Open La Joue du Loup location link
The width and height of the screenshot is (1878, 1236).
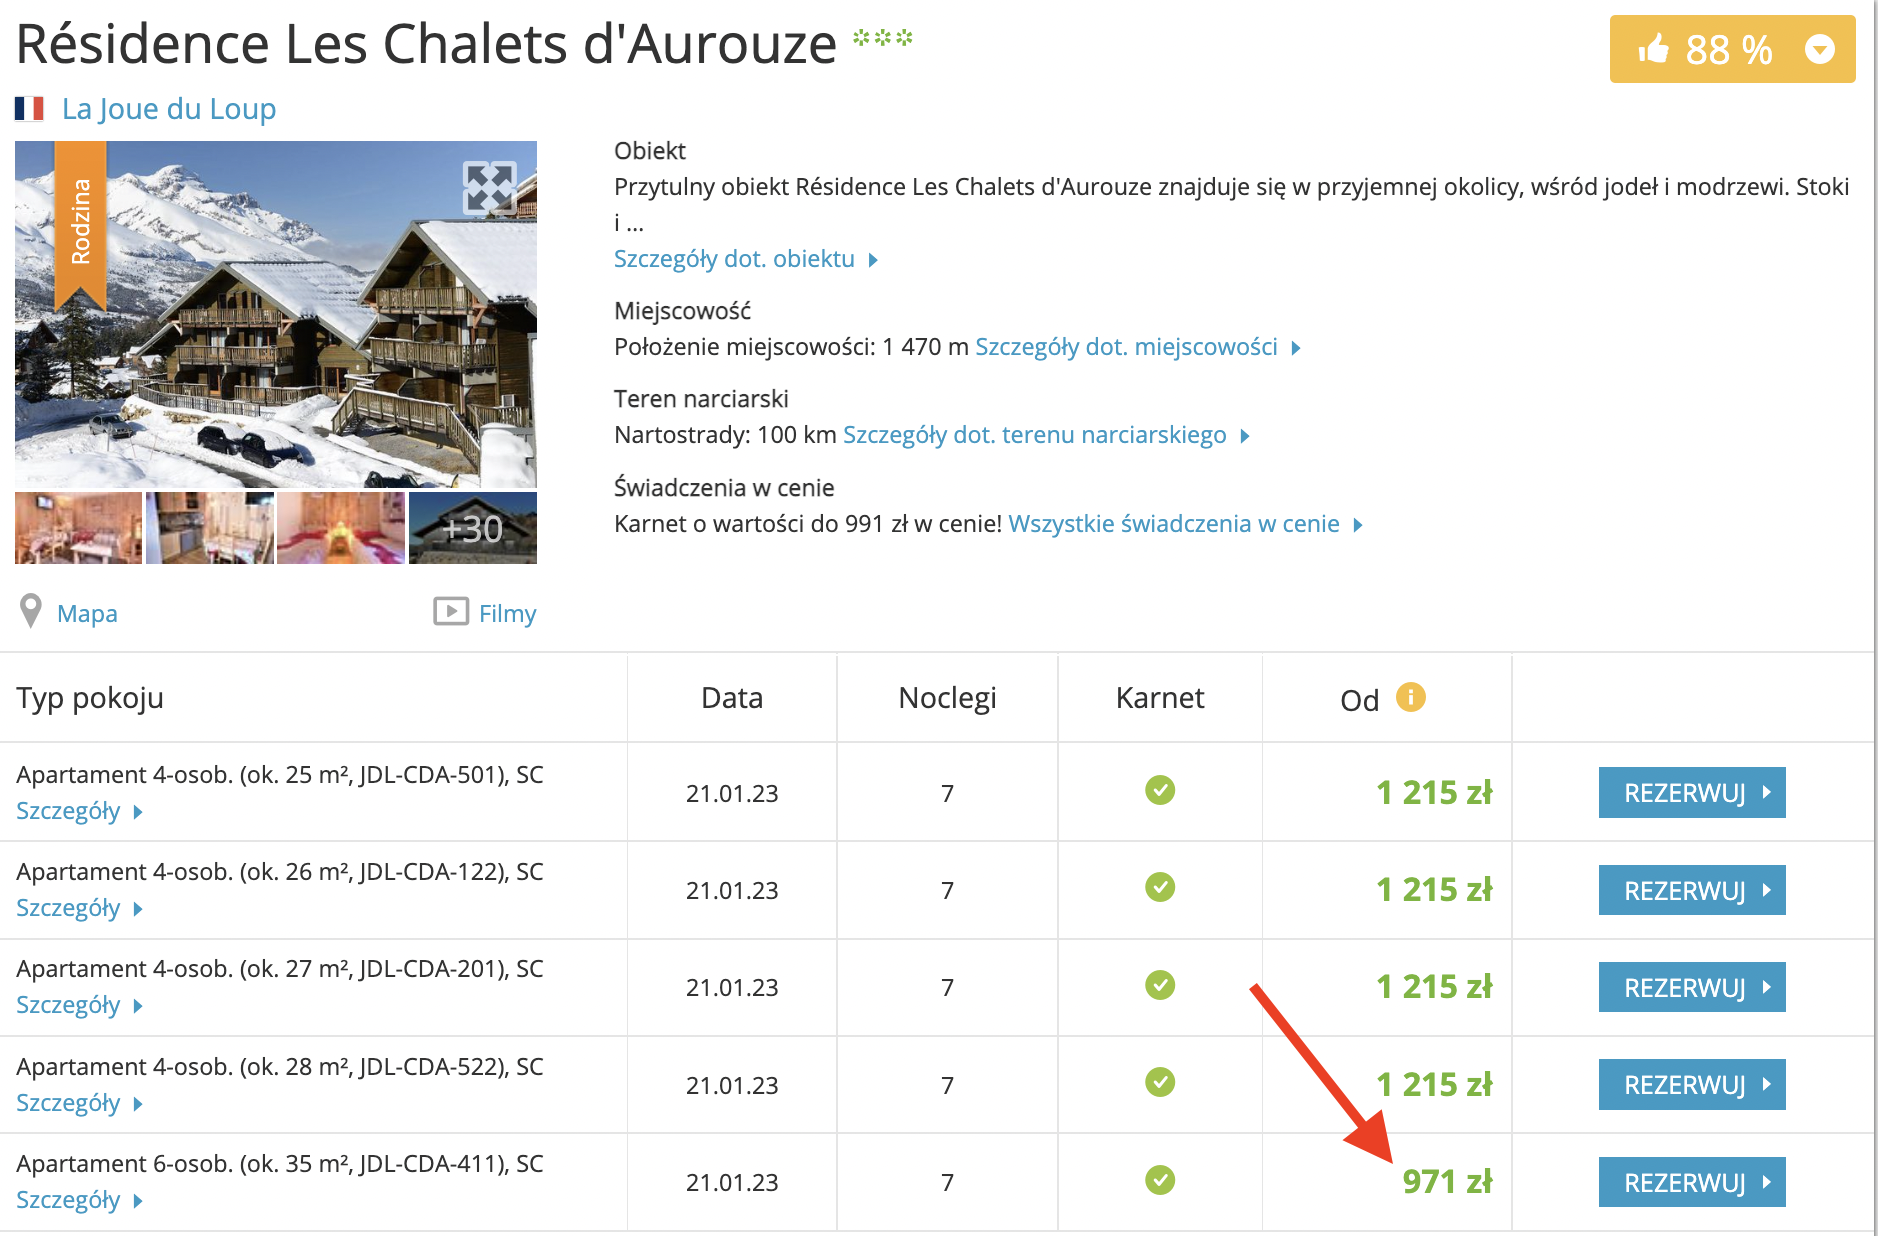click(168, 108)
